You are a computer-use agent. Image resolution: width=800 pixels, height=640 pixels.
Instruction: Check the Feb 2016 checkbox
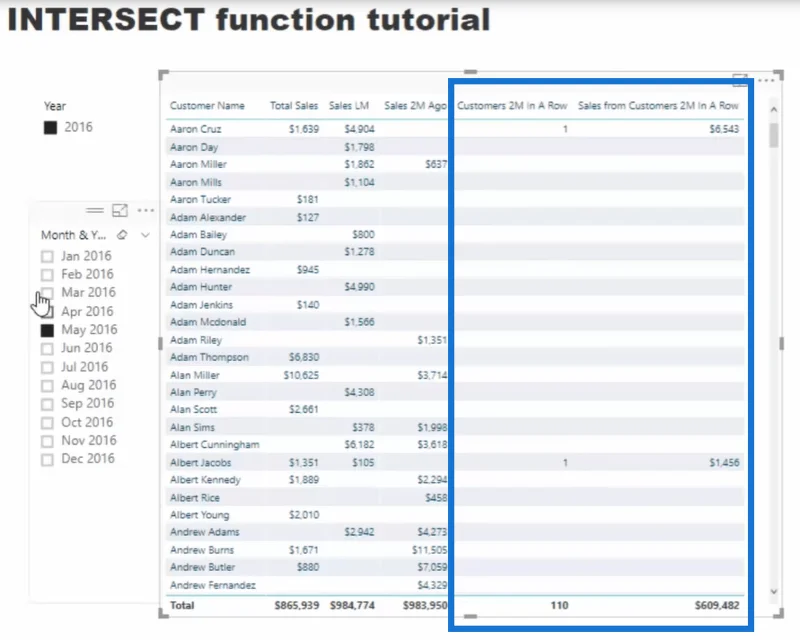[x=47, y=275]
